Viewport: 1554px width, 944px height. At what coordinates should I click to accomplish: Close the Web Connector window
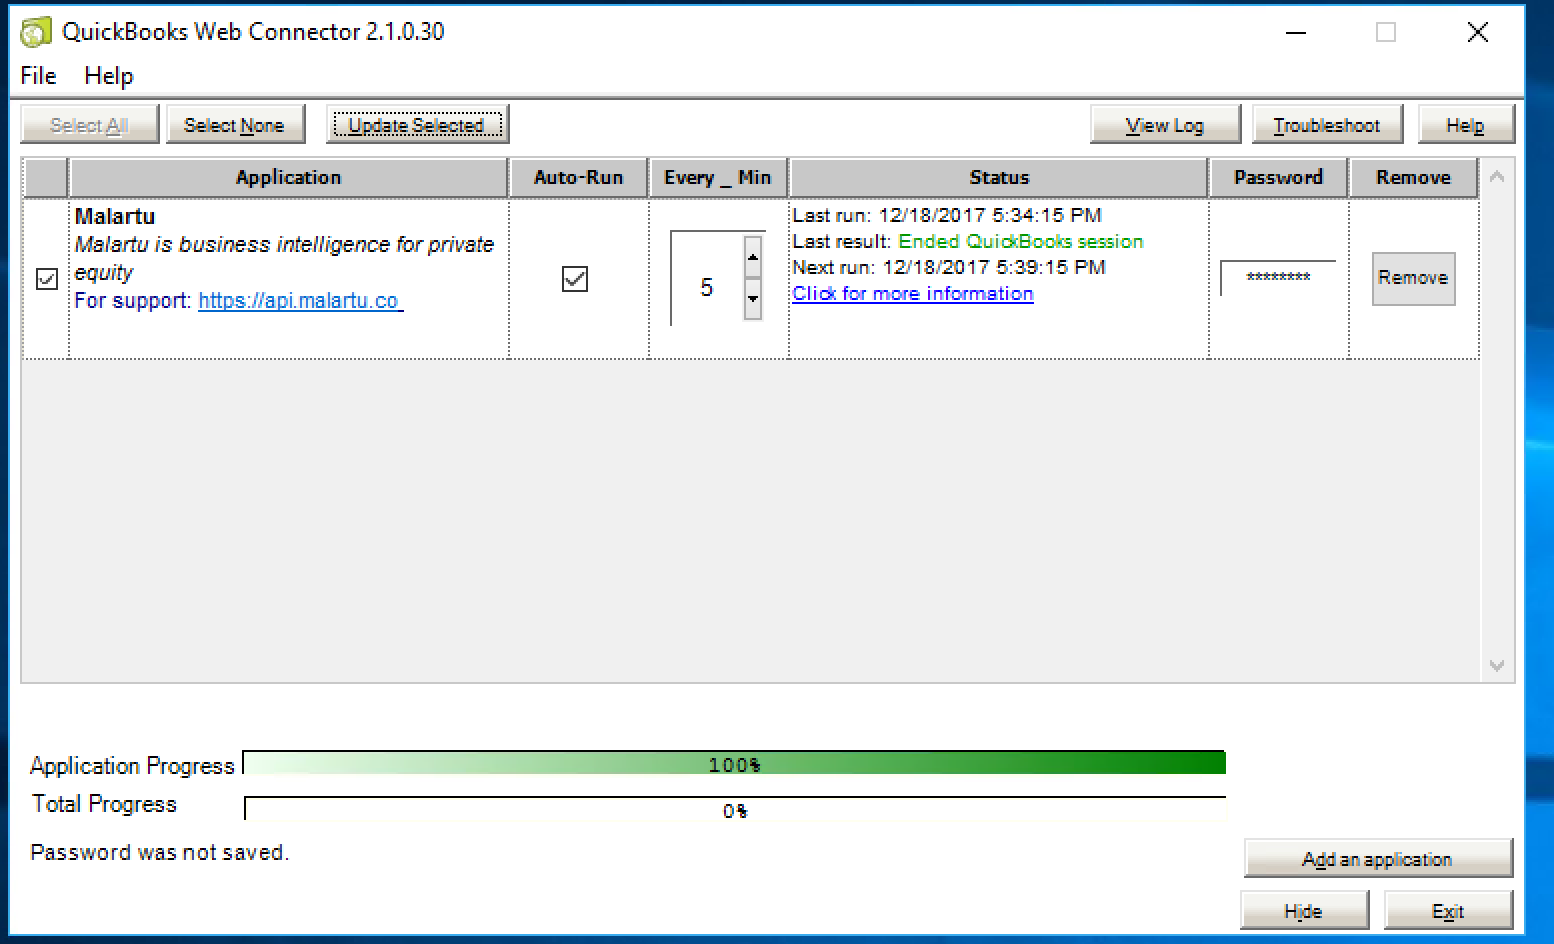click(x=1478, y=32)
